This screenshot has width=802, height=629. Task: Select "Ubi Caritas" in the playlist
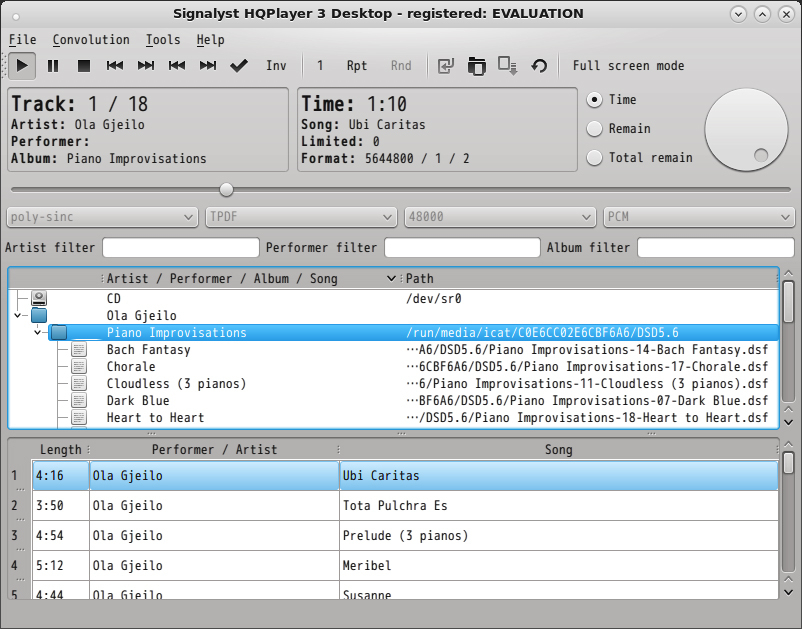381,476
